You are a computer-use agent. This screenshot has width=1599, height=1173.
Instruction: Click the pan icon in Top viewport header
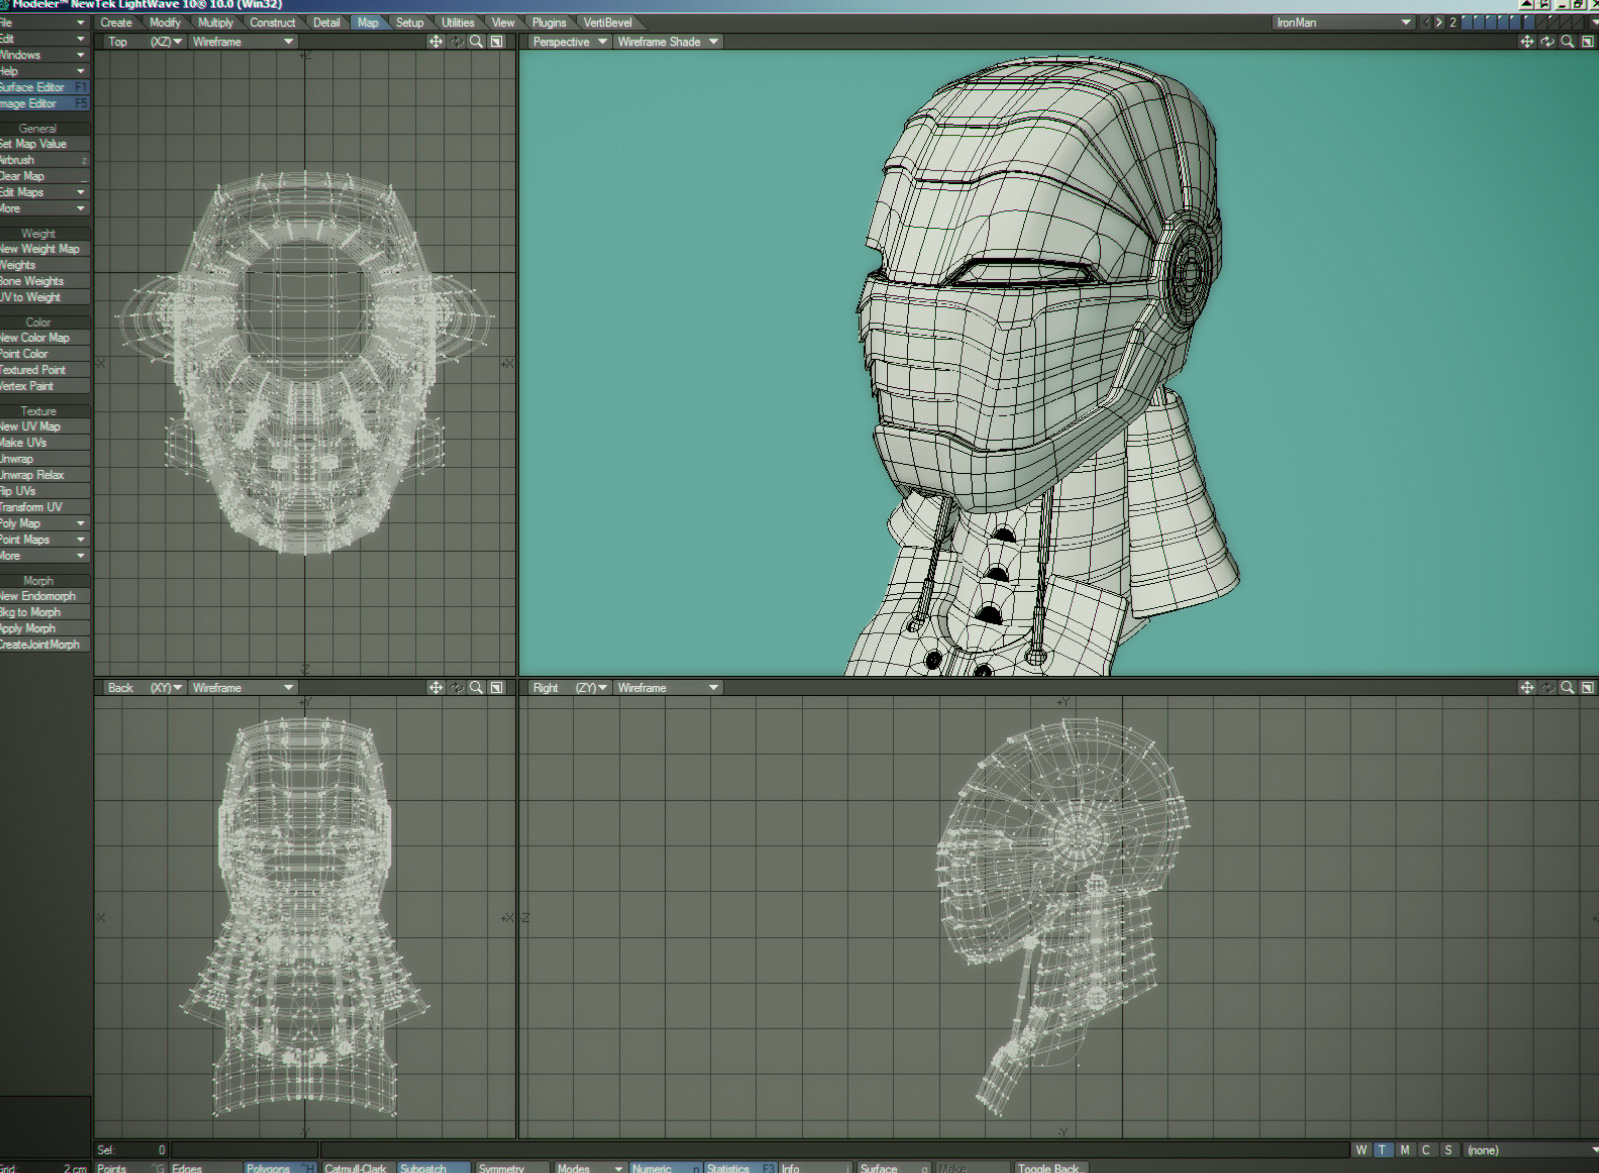435,42
